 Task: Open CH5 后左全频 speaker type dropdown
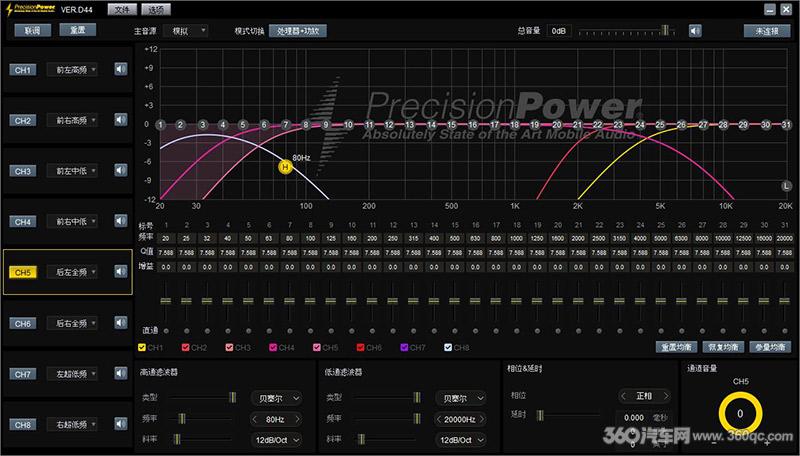(72, 272)
